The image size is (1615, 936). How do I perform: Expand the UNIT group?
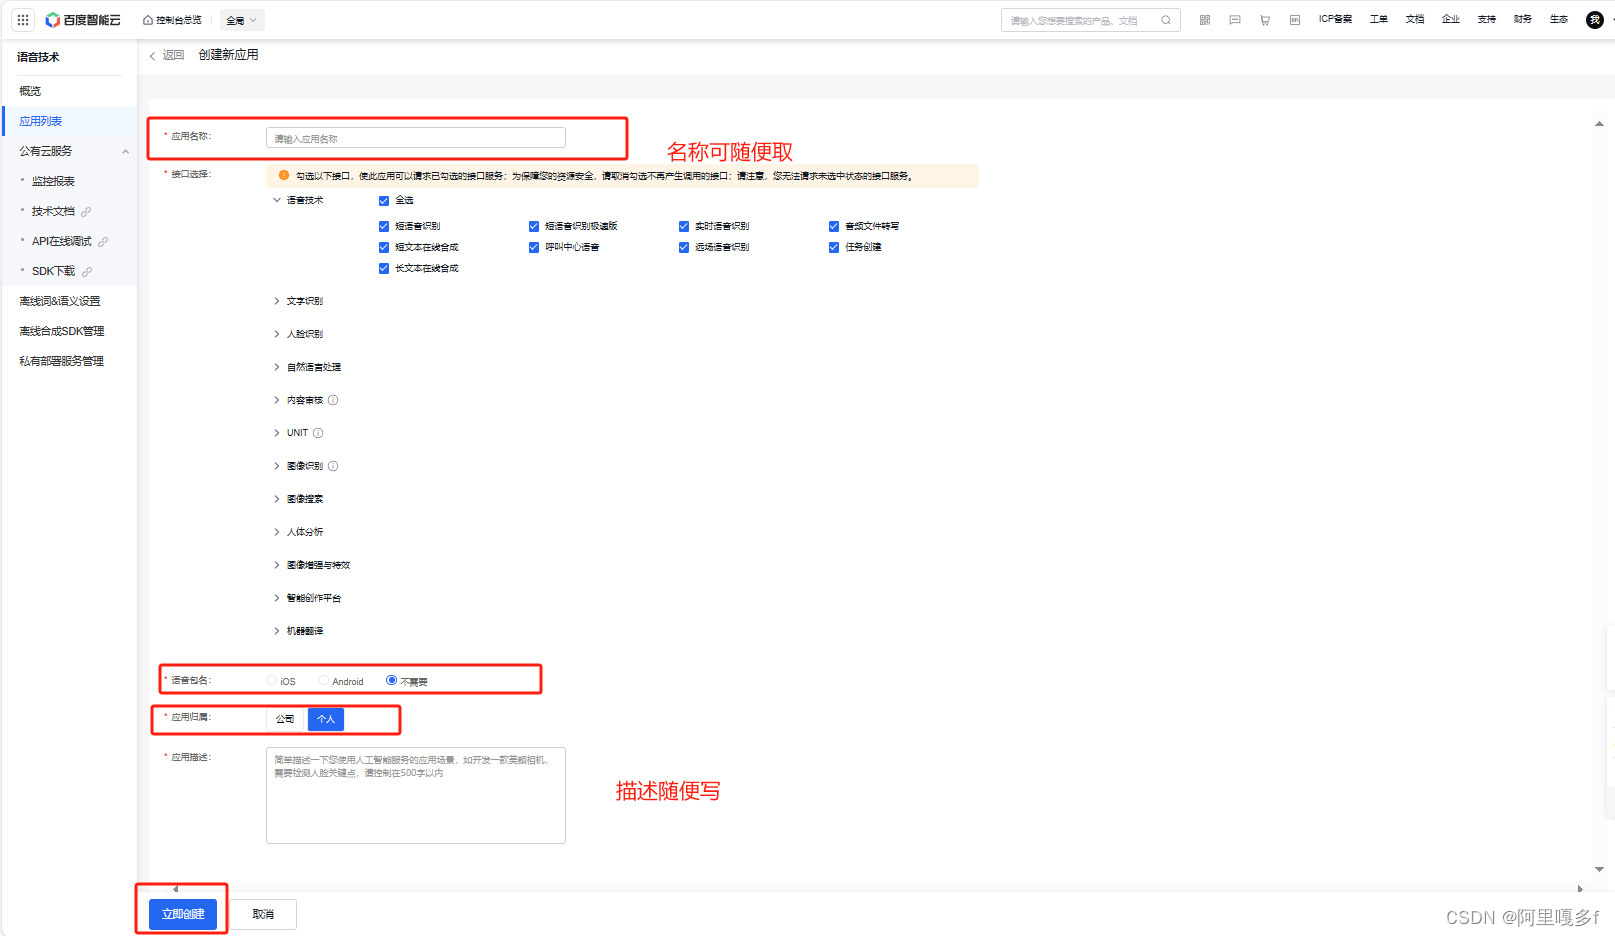coord(277,433)
